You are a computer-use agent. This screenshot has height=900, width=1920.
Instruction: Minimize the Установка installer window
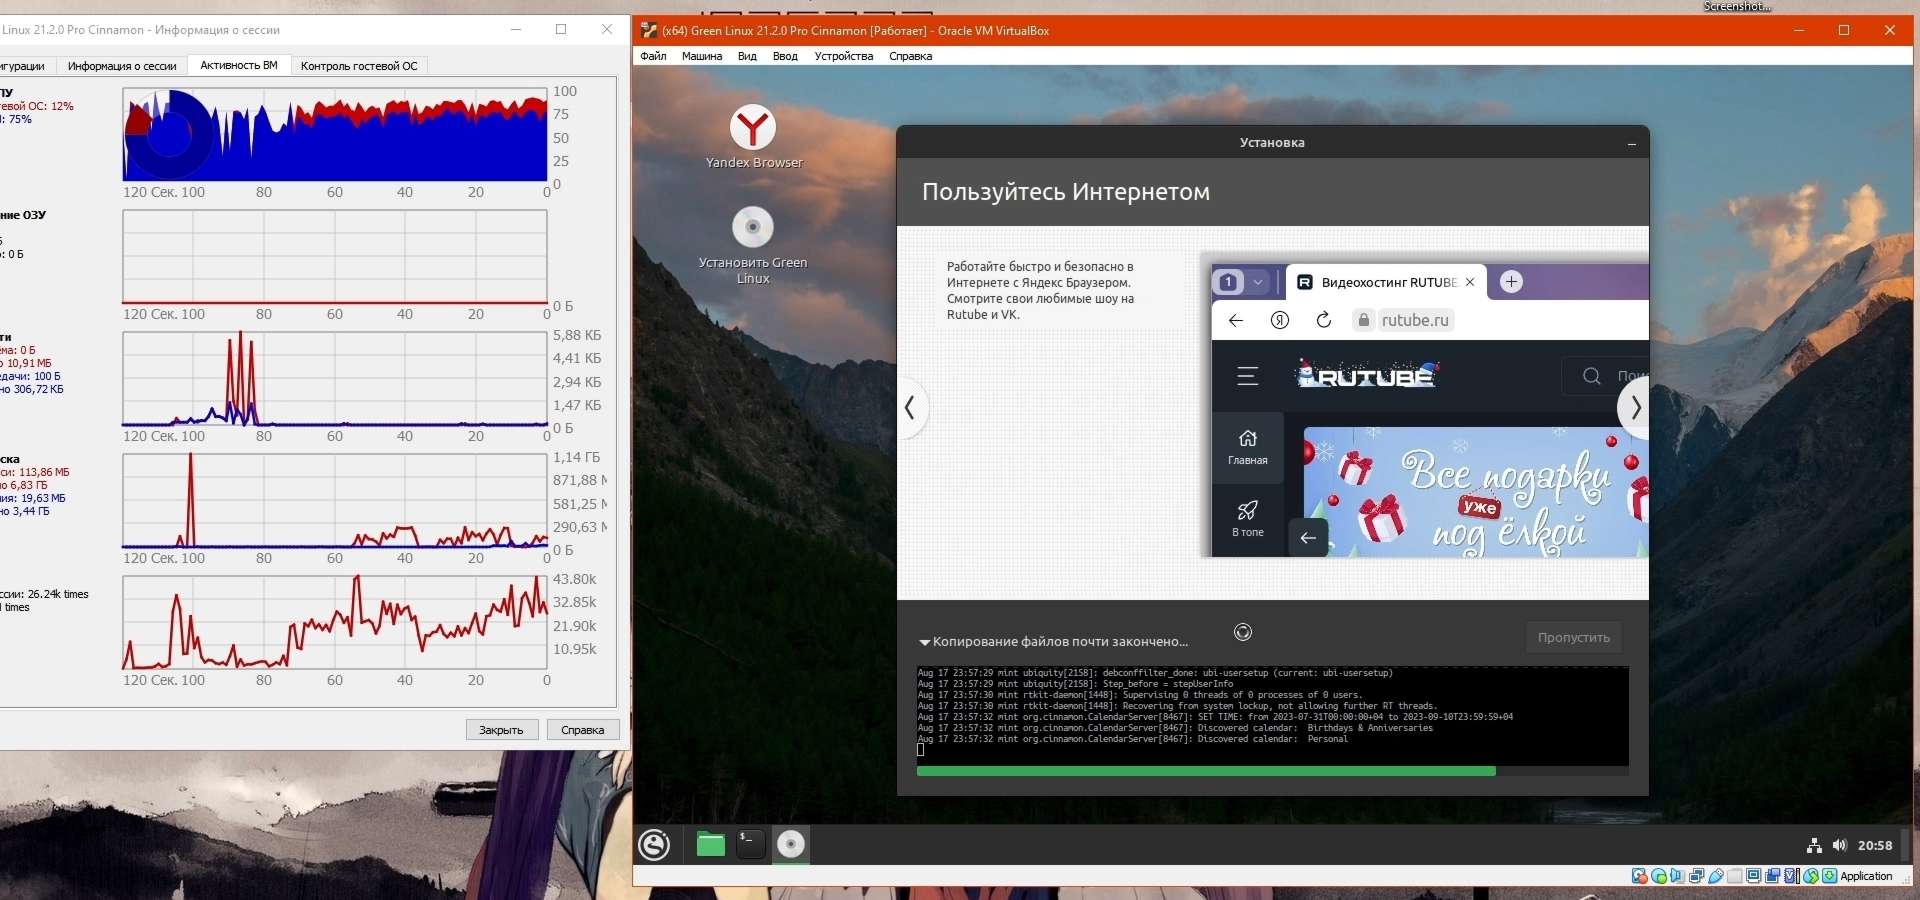click(1632, 144)
